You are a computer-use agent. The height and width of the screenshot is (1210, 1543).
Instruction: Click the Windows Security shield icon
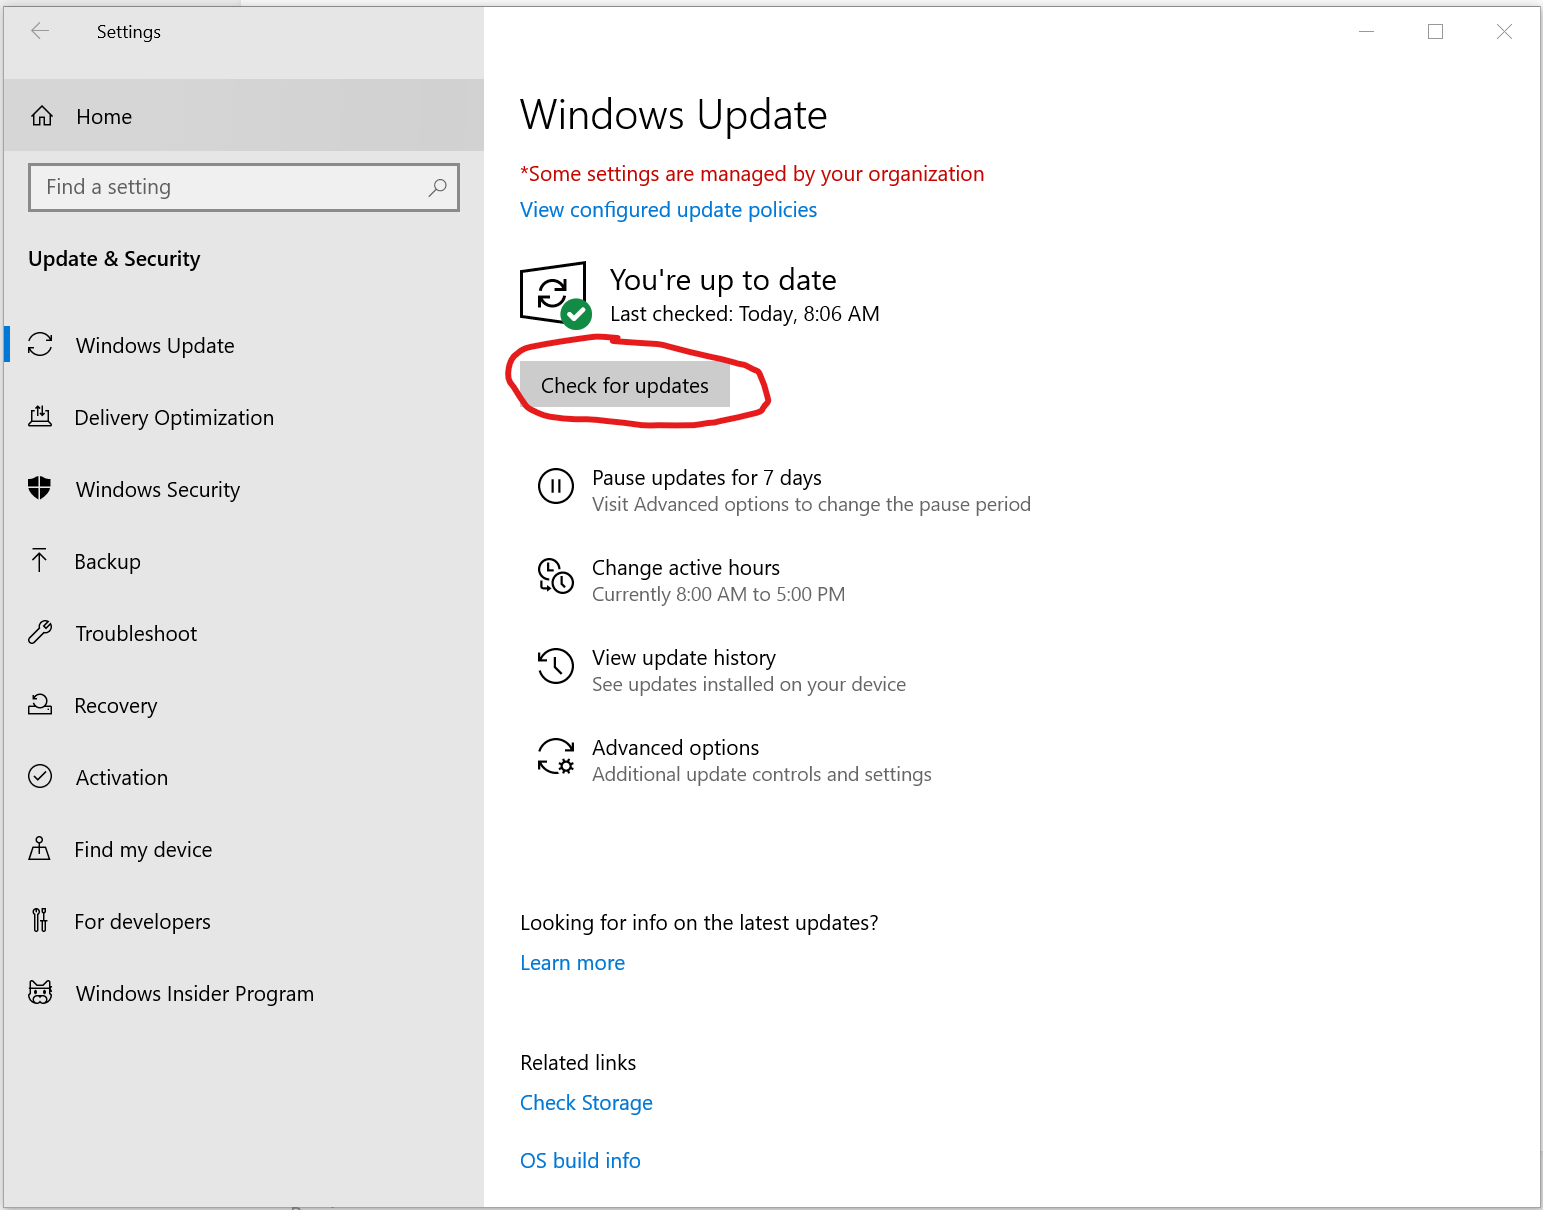pyautogui.click(x=40, y=489)
